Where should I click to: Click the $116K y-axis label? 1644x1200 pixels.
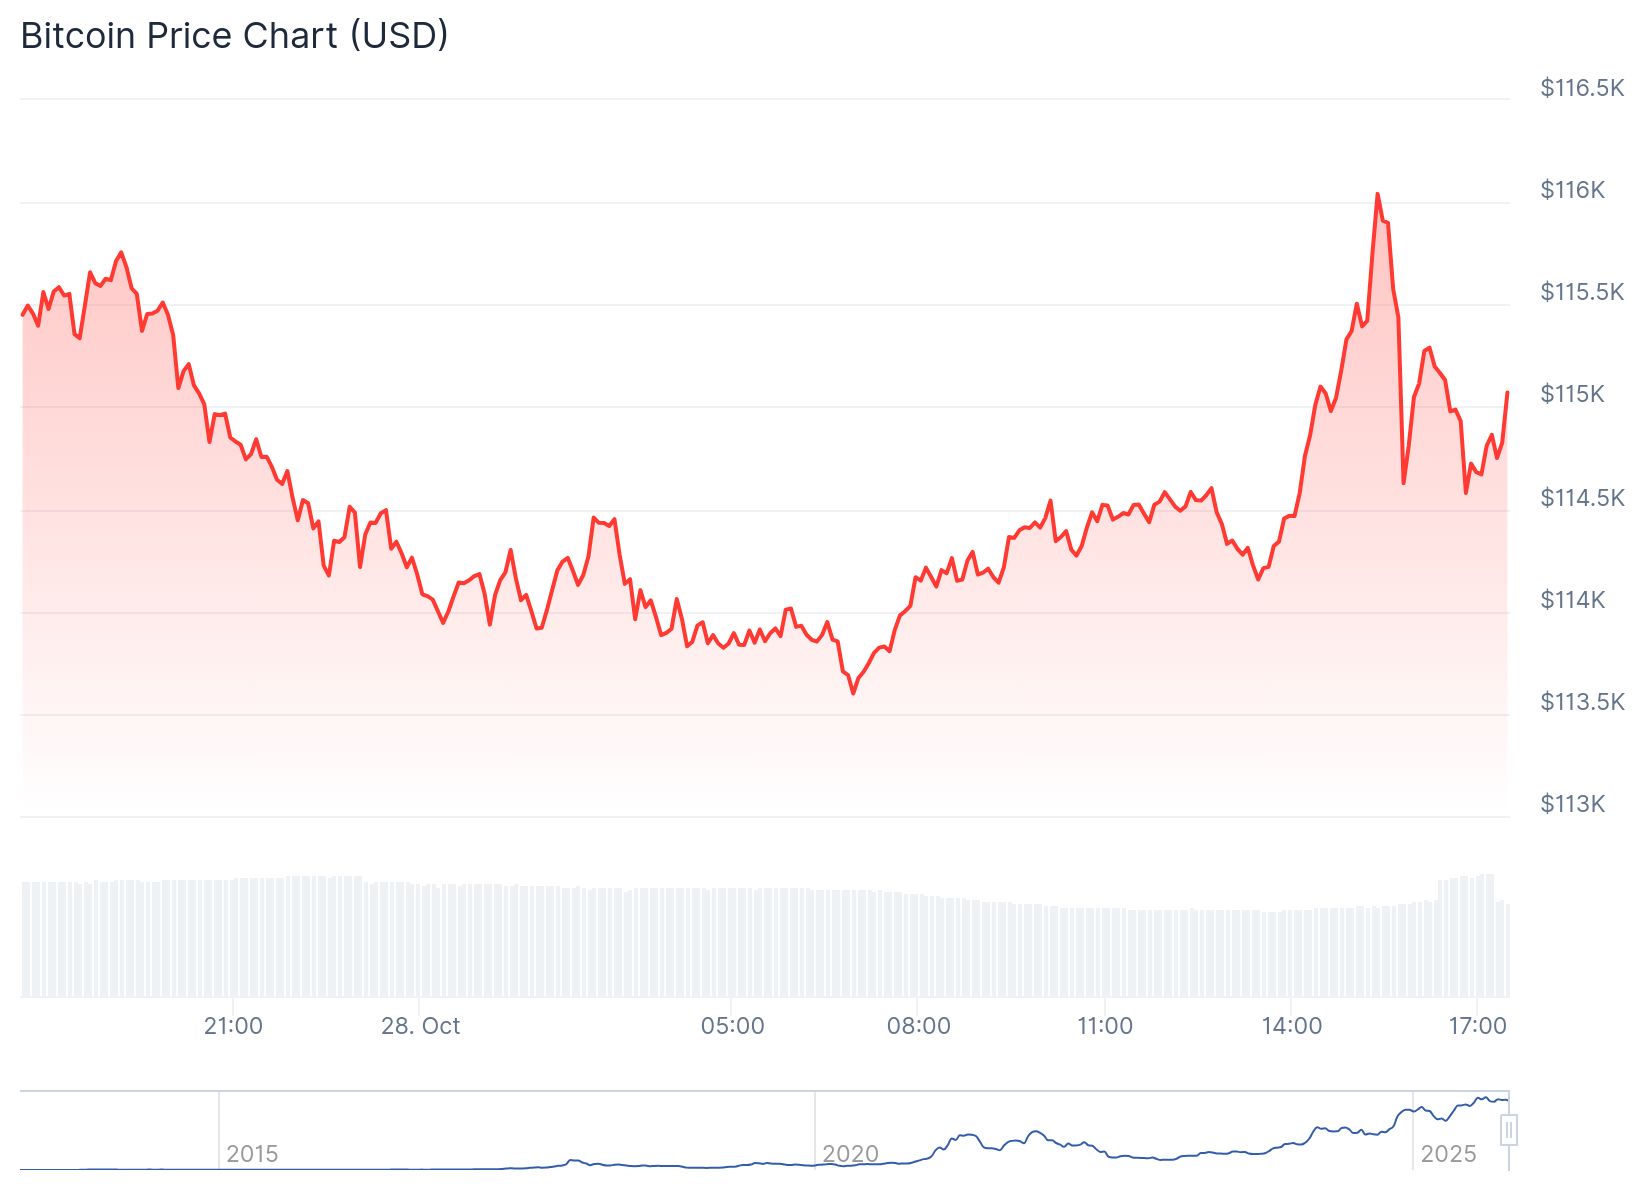(x=1572, y=190)
